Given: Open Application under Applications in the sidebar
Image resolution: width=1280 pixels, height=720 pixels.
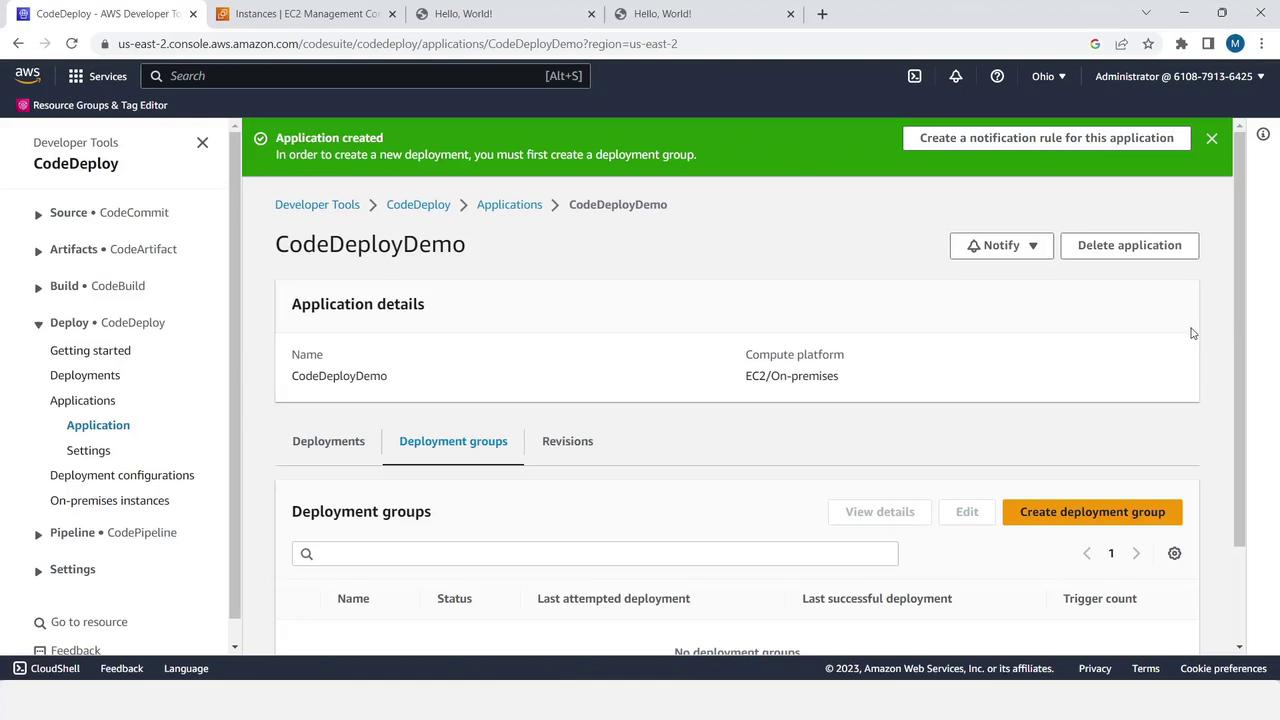Looking at the screenshot, I should point(98,425).
